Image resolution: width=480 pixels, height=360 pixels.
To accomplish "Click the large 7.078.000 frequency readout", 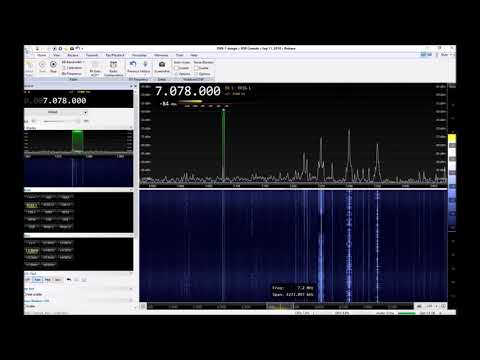I will tap(188, 91).
